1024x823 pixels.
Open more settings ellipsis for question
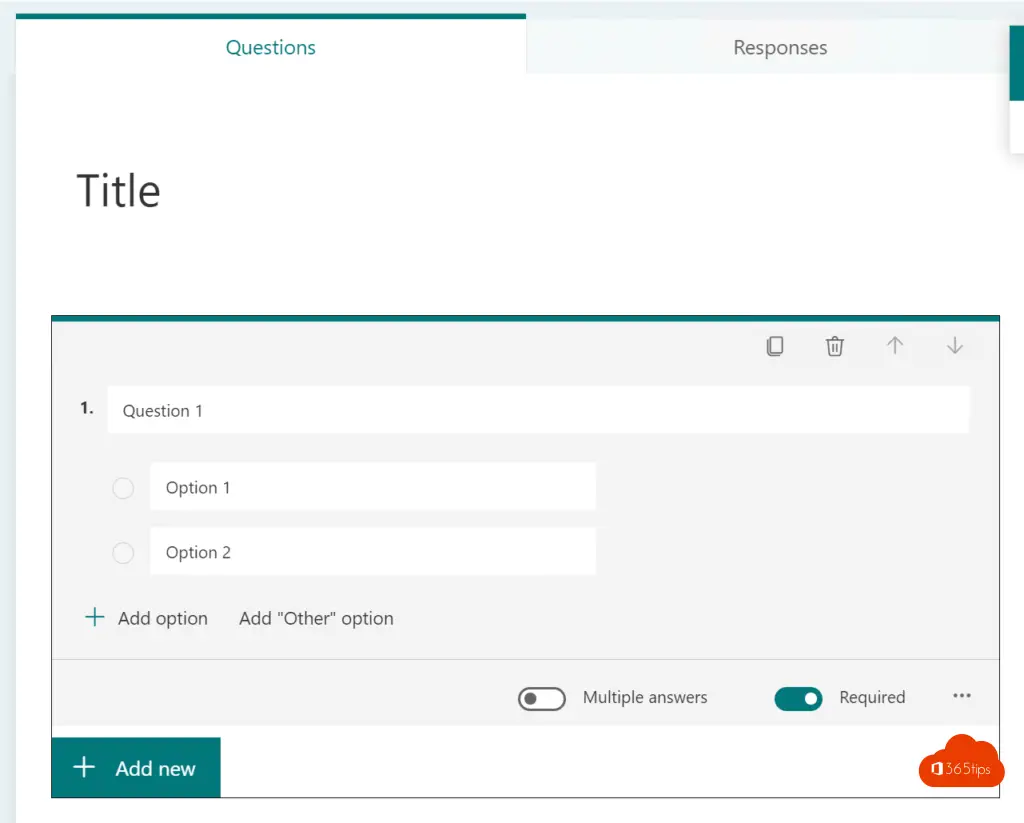(962, 697)
